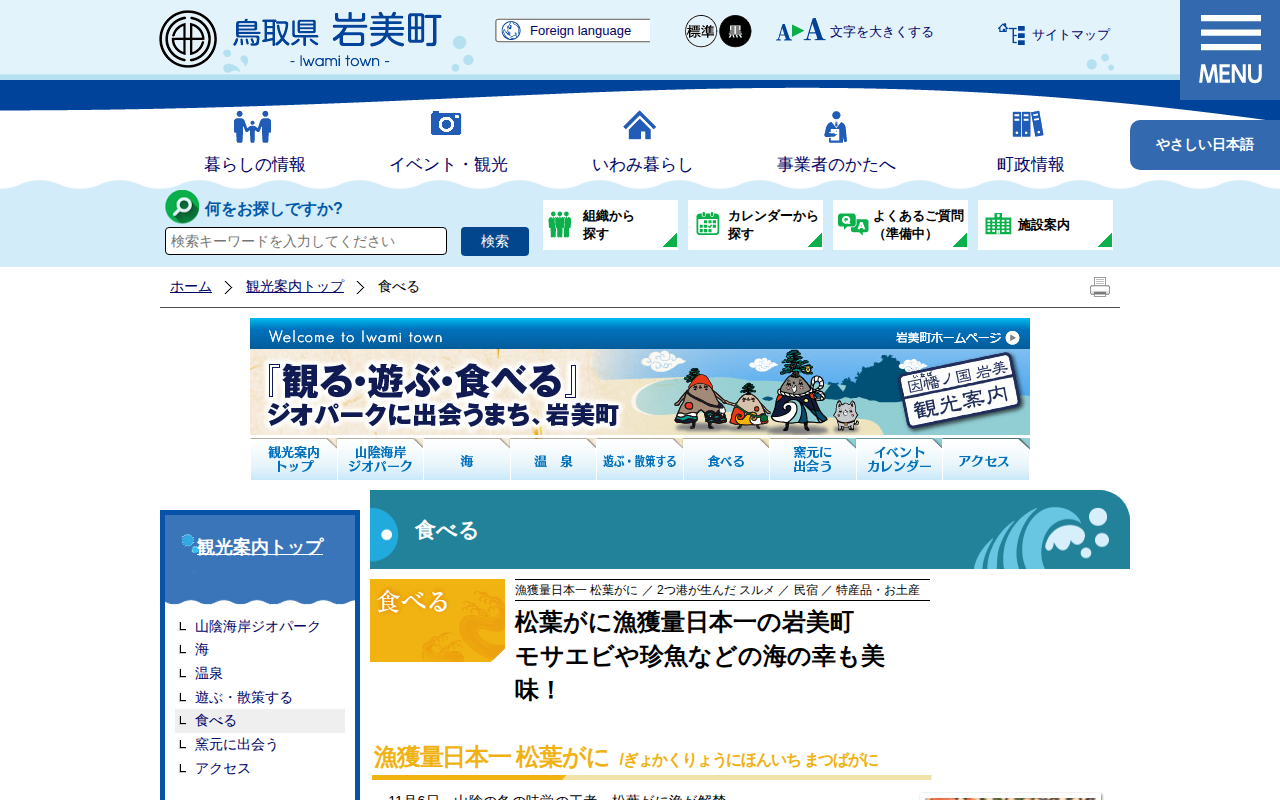This screenshot has height=800, width=1280.
Task: Open sidebar item 温泉
Action: [209, 674]
